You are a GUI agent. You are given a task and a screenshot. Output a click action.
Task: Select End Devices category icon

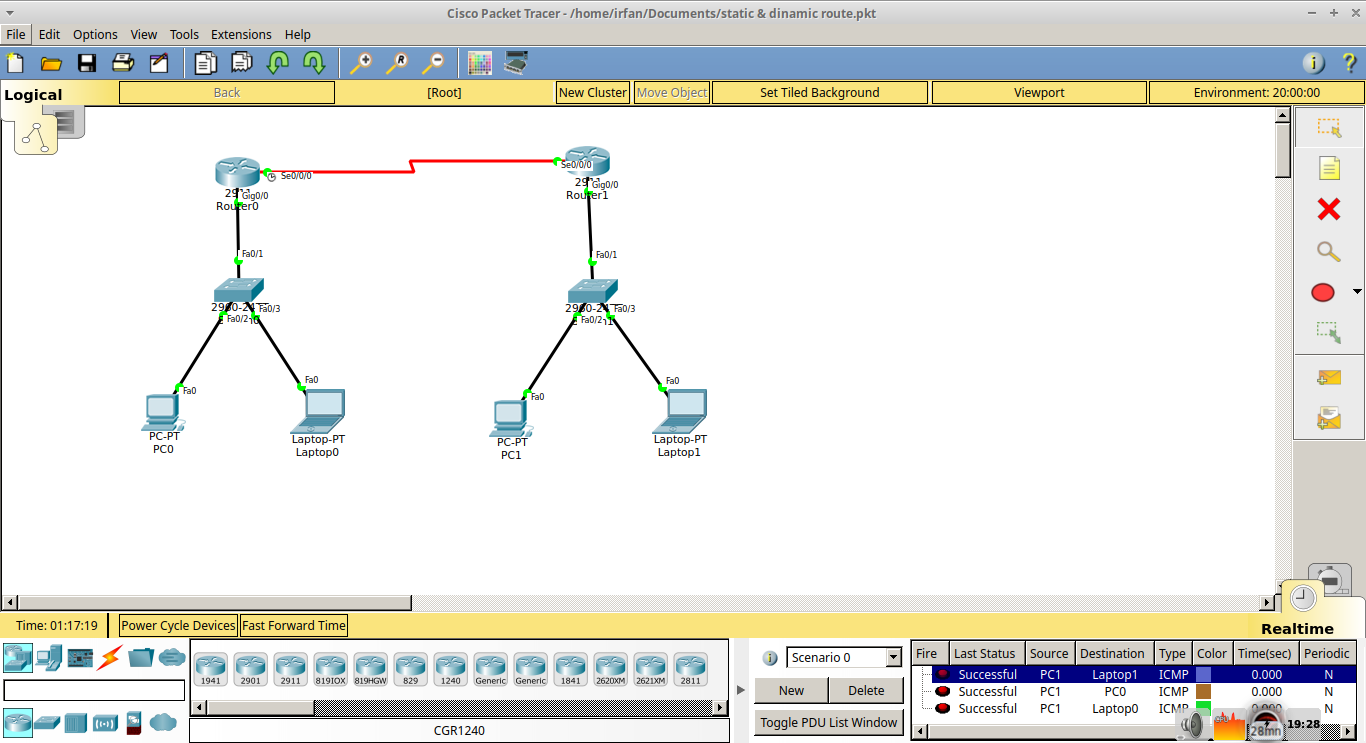tap(48, 657)
